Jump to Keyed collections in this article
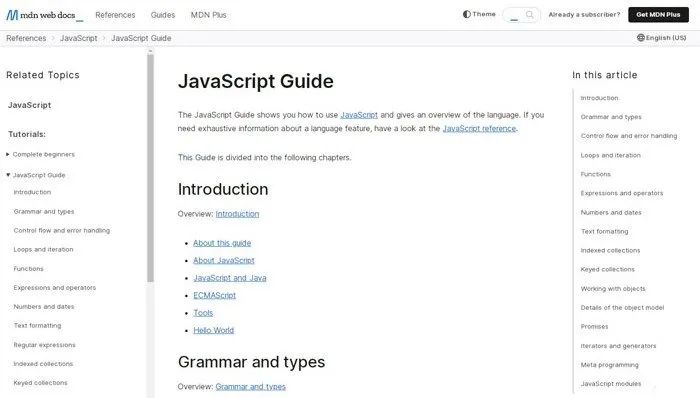The height and width of the screenshot is (398, 700). pyautogui.click(x=608, y=269)
